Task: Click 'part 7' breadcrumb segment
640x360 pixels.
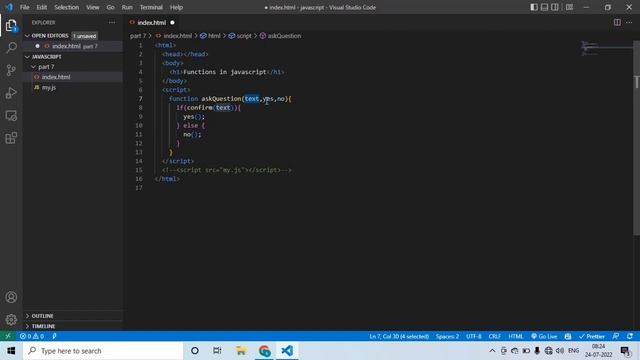Action: tap(138, 36)
